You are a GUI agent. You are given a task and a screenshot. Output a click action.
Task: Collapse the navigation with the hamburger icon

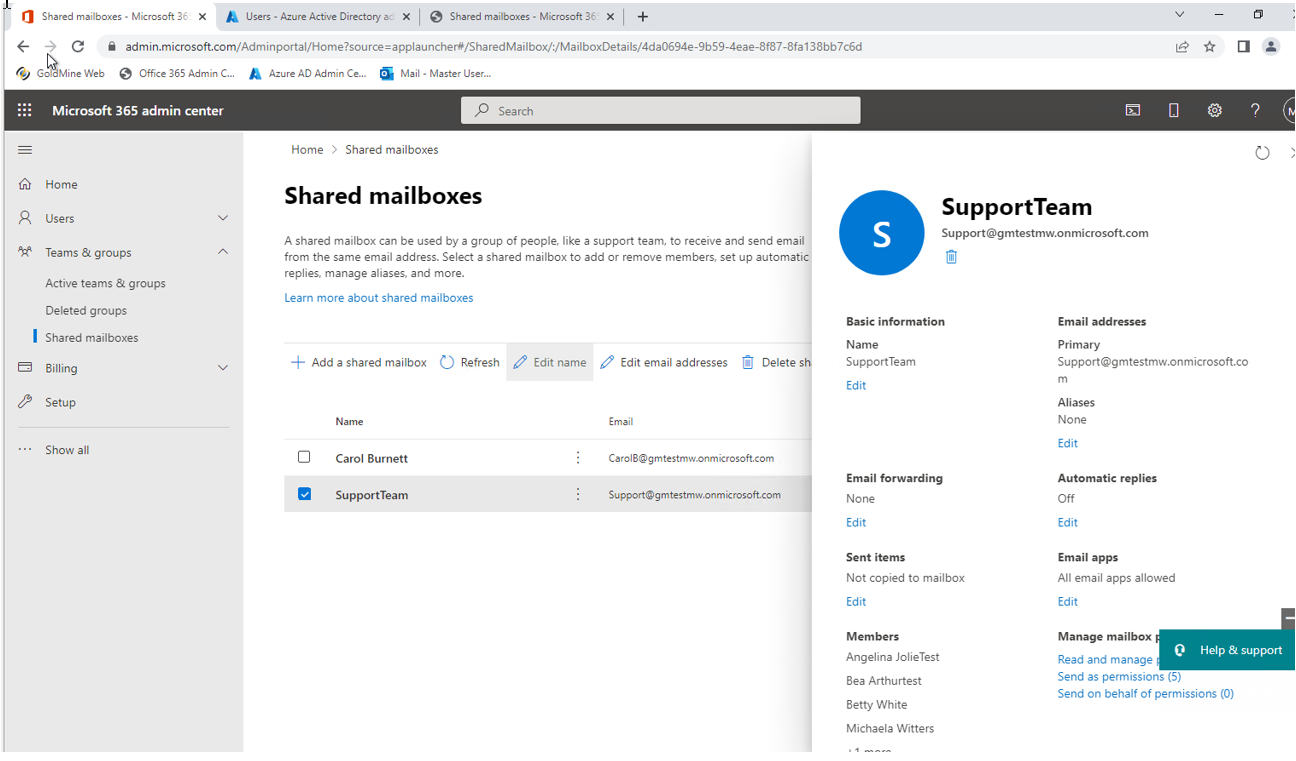pos(24,149)
